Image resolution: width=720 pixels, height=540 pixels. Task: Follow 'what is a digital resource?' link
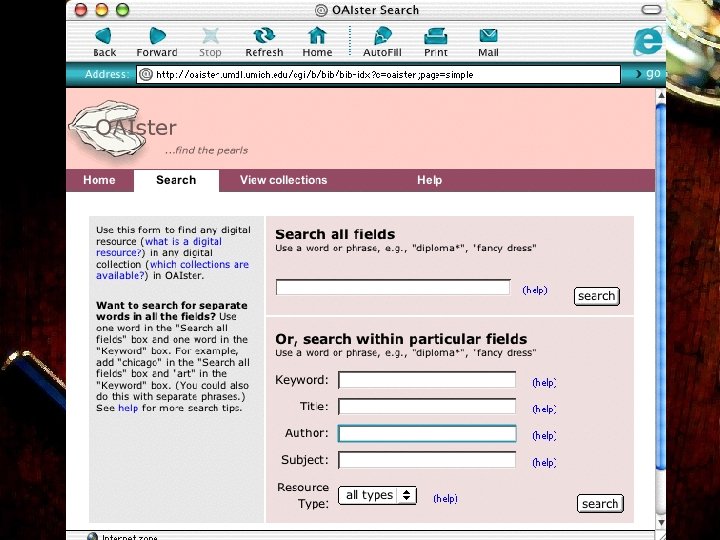pos(161,247)
